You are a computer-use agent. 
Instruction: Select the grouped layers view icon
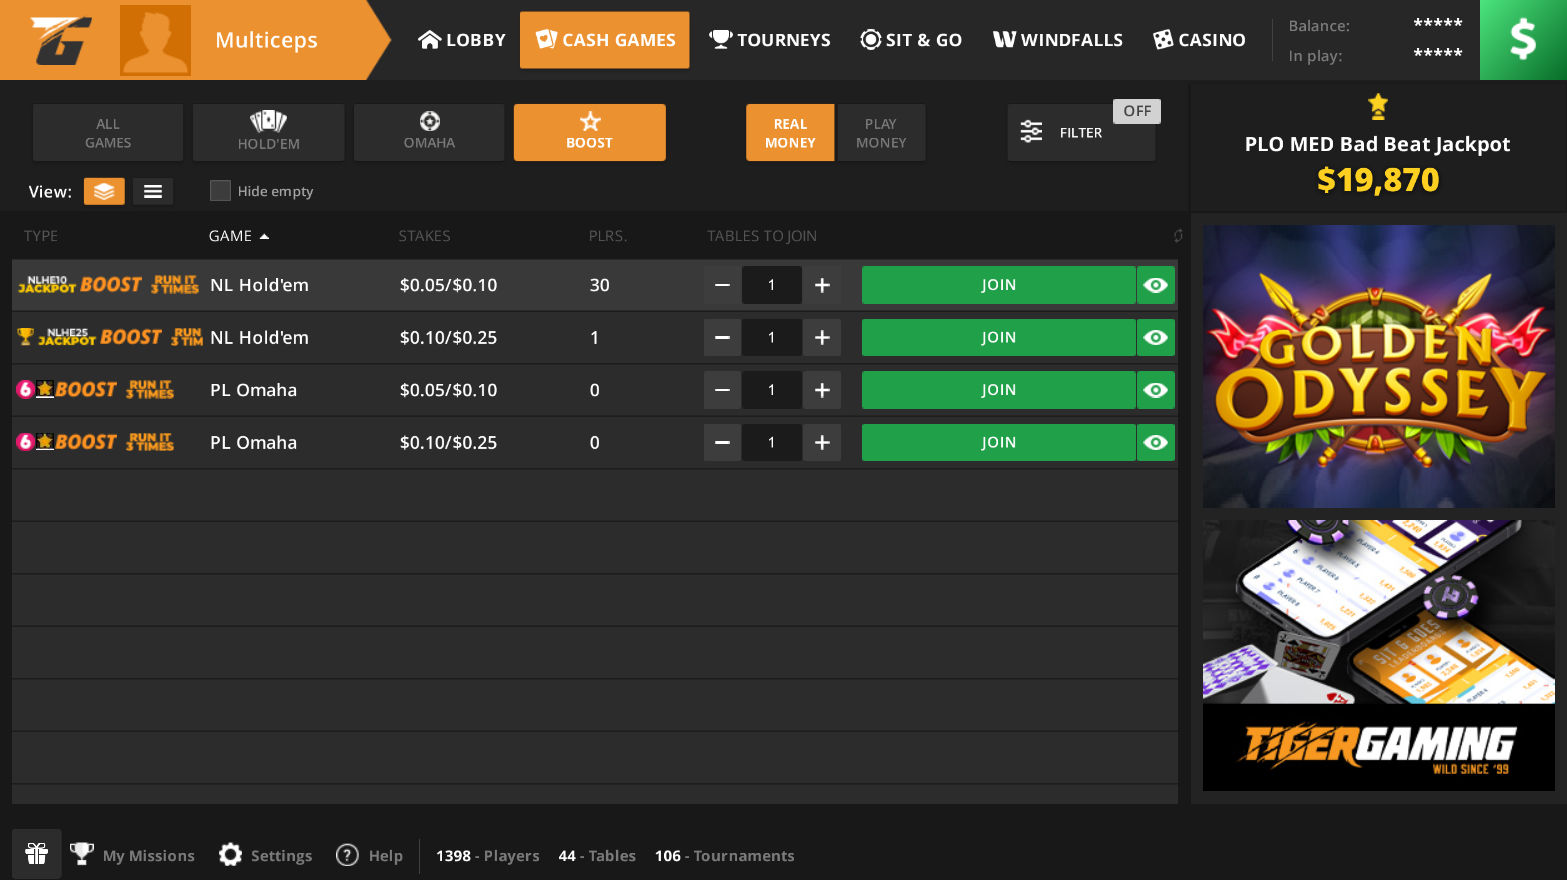pyautogui.click(x=104, y=191)
